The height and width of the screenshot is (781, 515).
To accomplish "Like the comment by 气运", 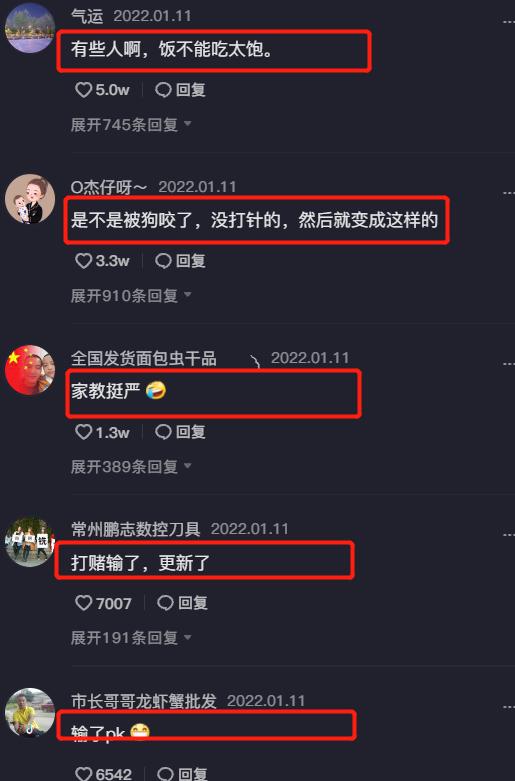I will point(83,90).
